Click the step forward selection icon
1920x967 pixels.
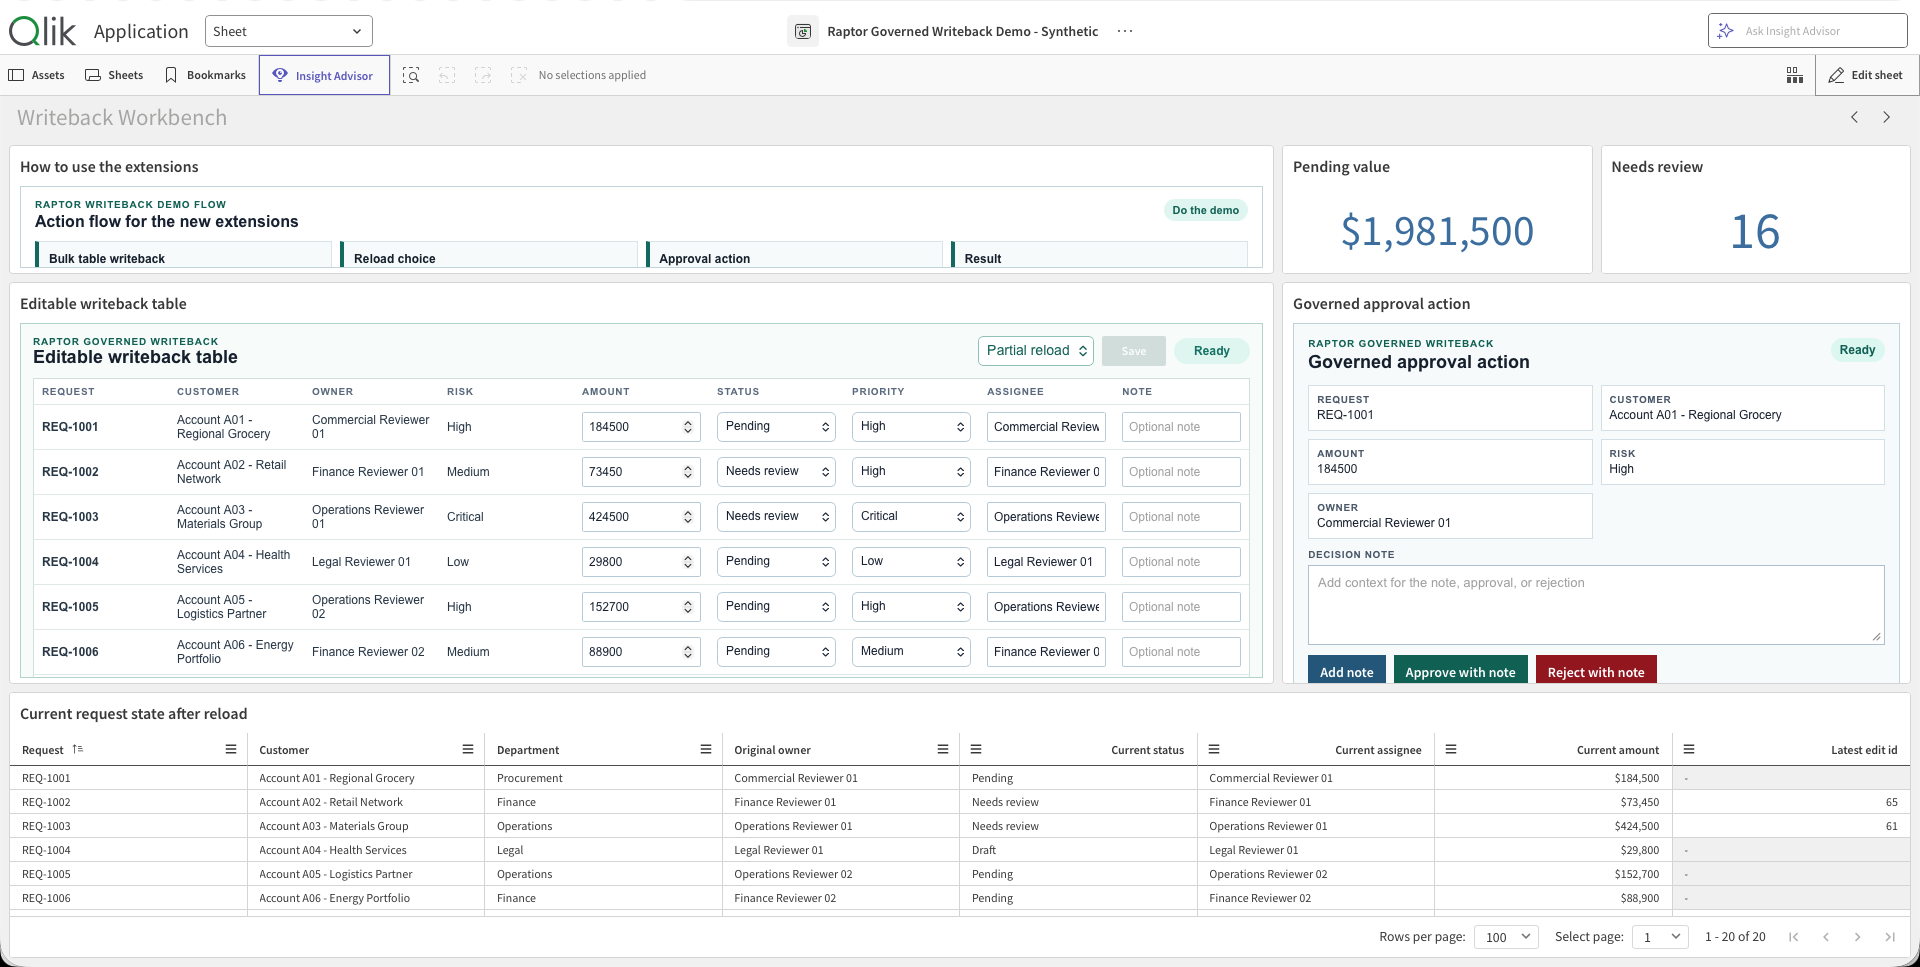(x=483, y=75)
